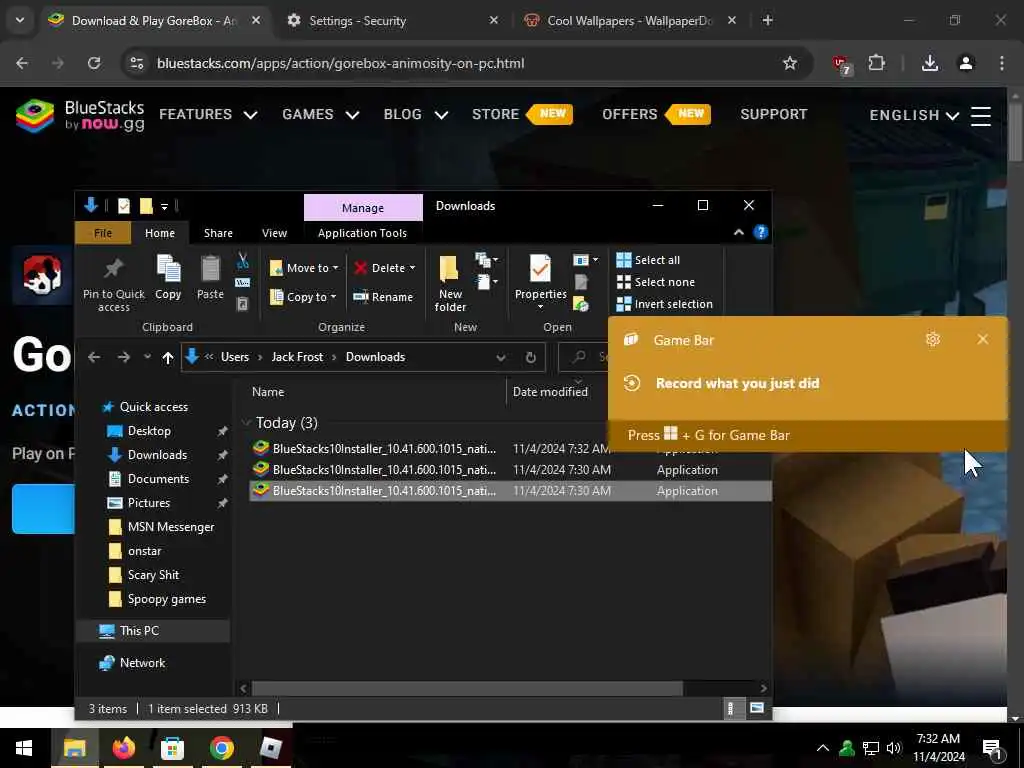Open a new Chrome tab

767,21
